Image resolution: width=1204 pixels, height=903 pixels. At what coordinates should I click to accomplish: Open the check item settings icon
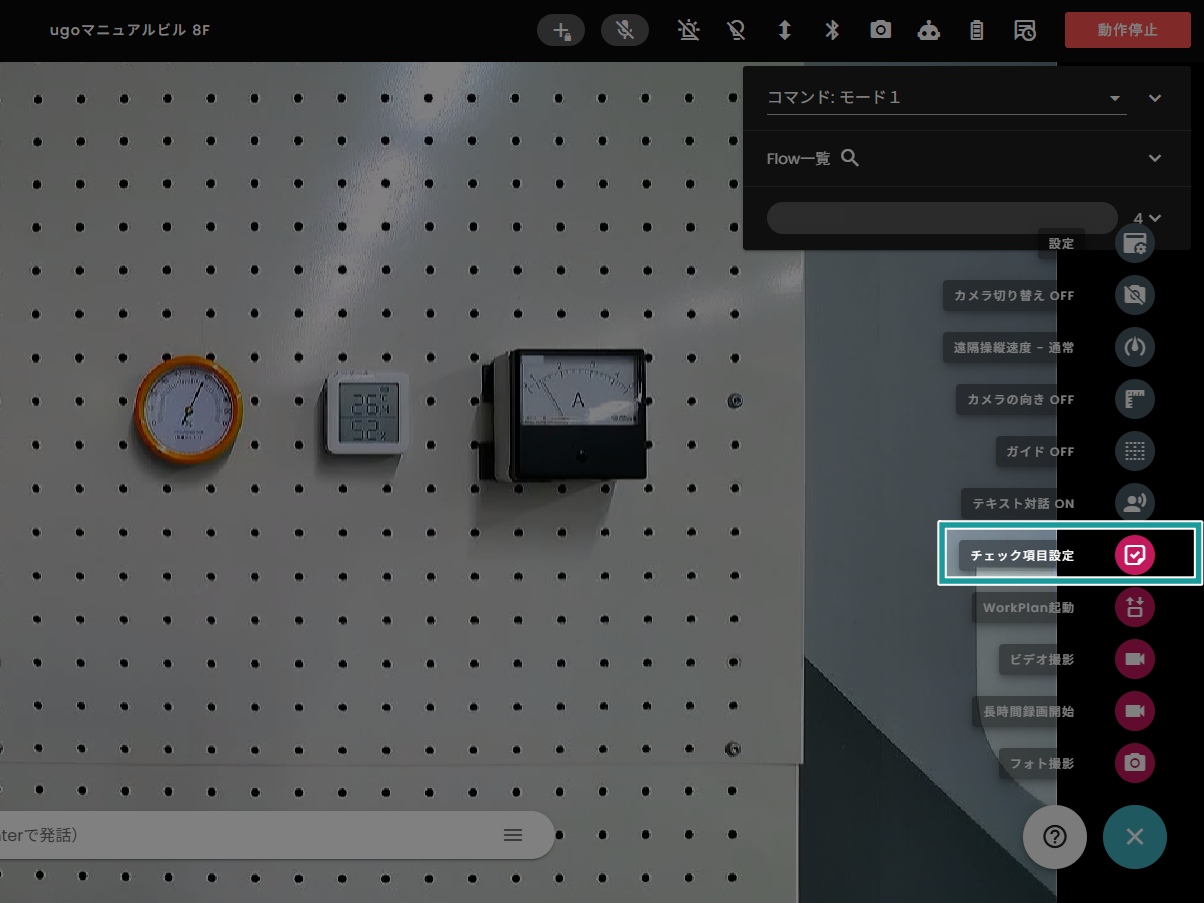point(1135,555)
